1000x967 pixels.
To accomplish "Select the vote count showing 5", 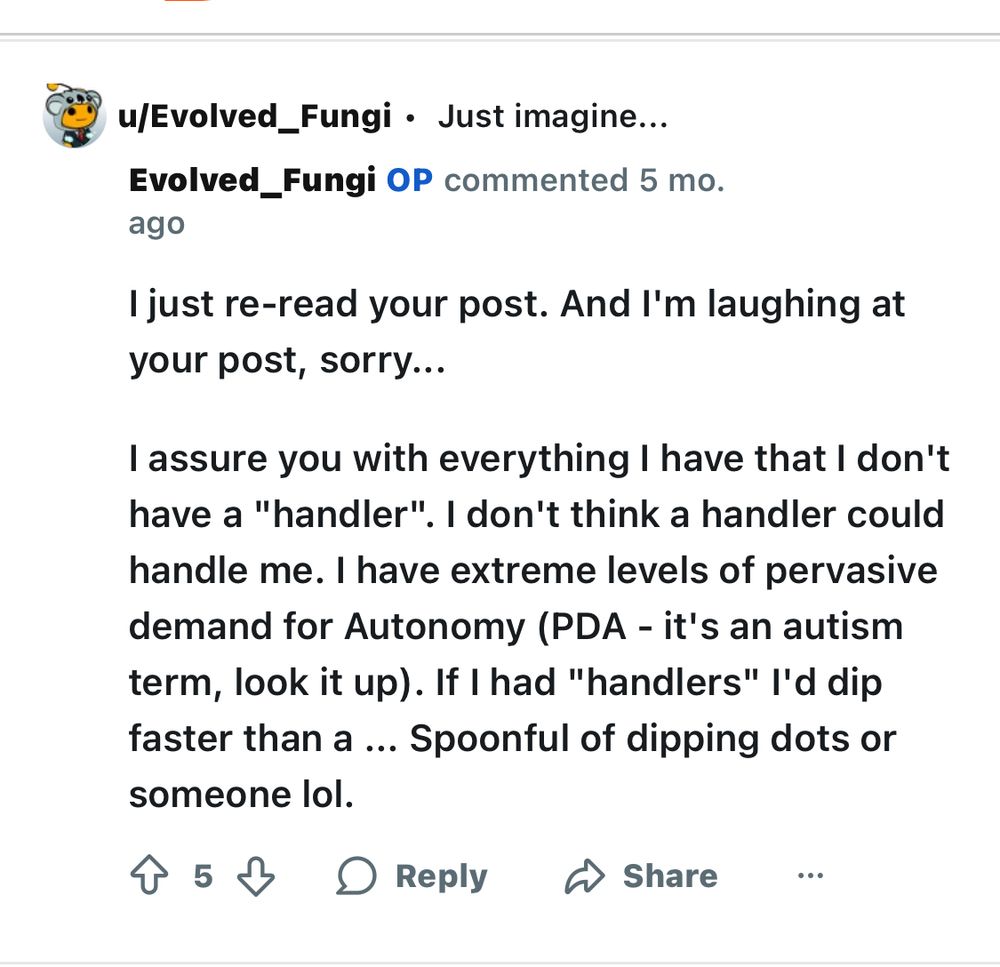I will 203,876.
